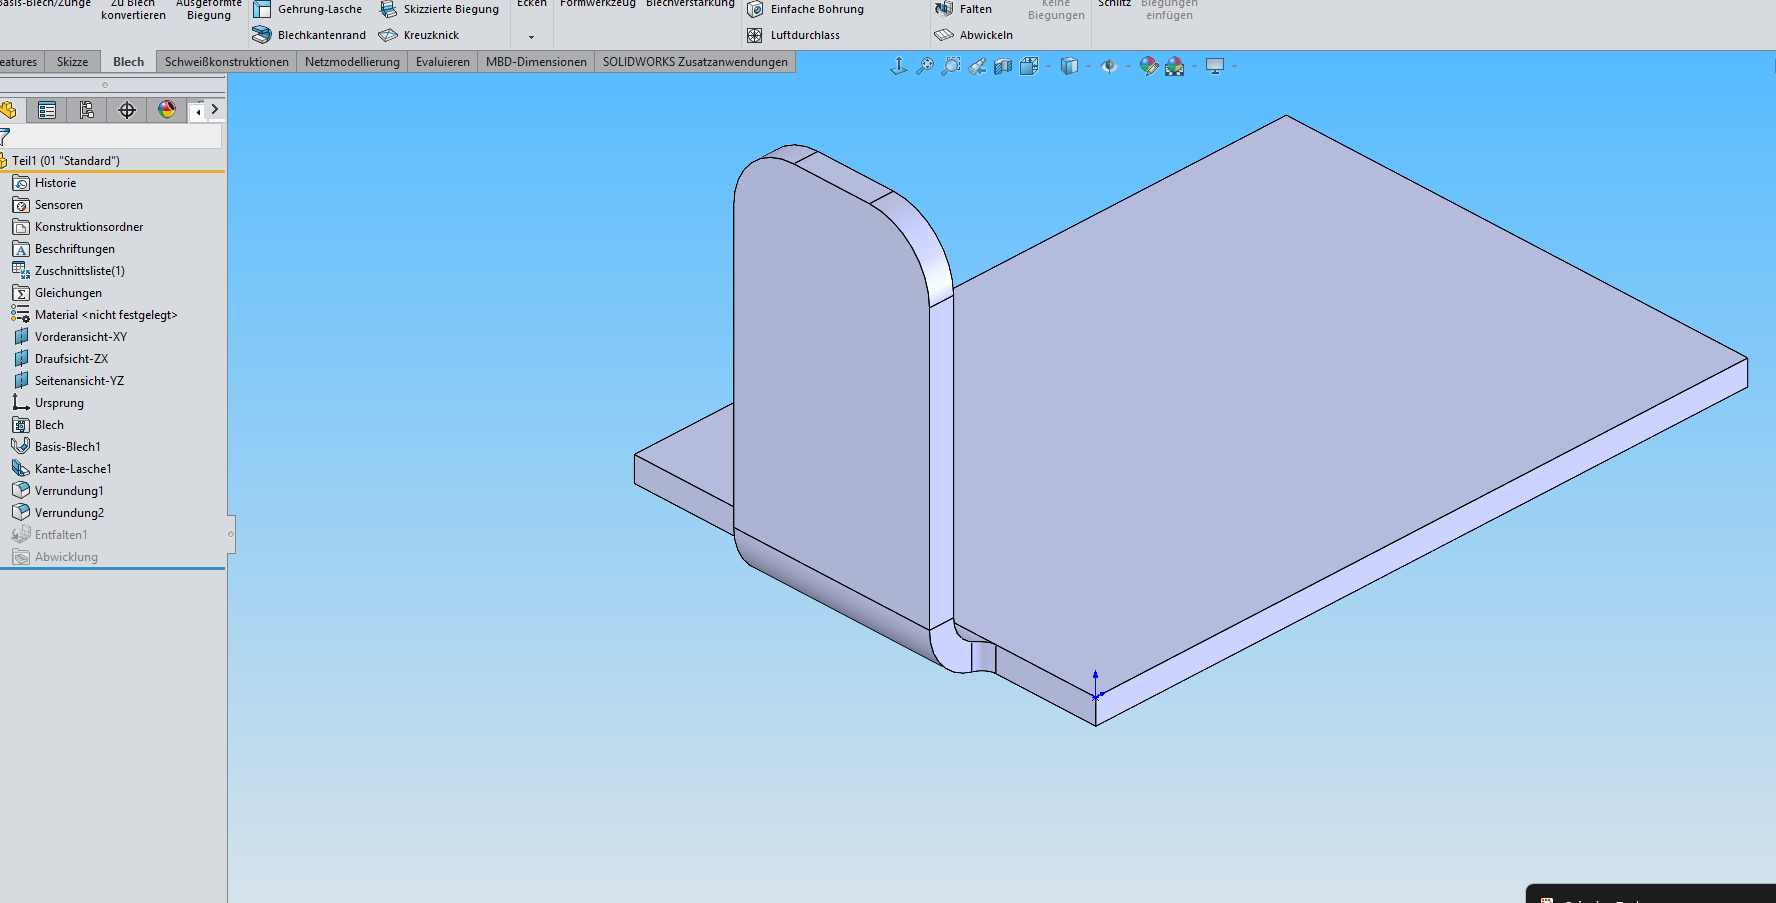
Task: Select the Kreuzknick tool
Action: (x=430, y=35)
